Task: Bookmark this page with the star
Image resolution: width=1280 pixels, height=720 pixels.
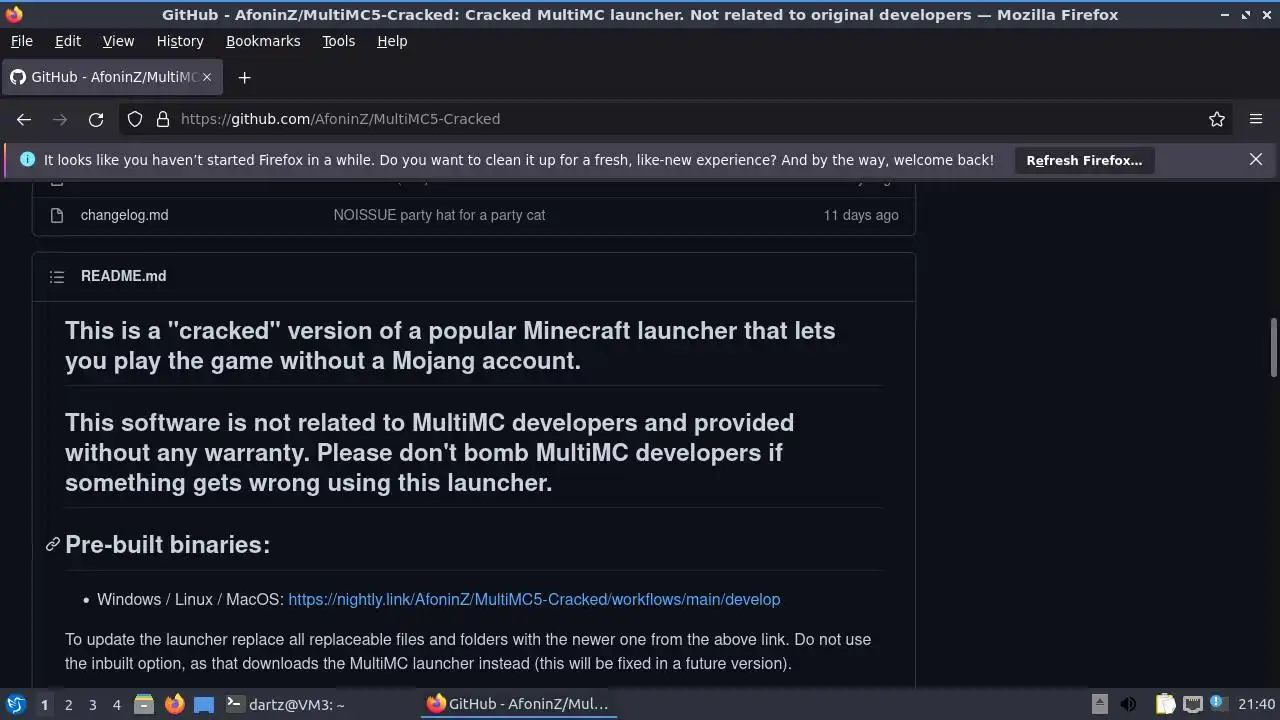Action: (x=1217, y=119)
